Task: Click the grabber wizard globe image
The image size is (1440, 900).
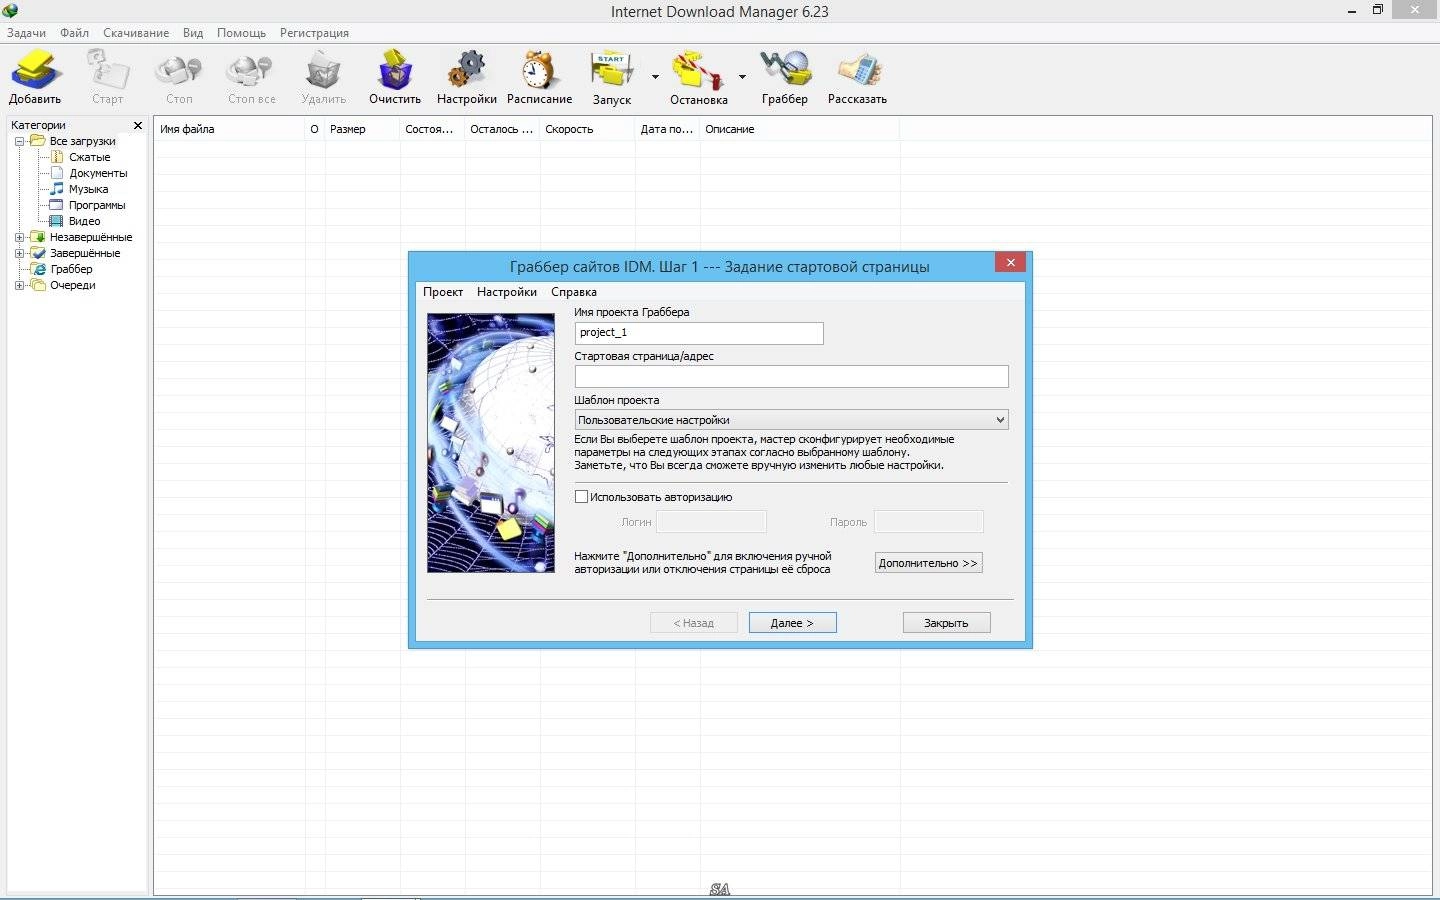Action: (x=491, y=443)
